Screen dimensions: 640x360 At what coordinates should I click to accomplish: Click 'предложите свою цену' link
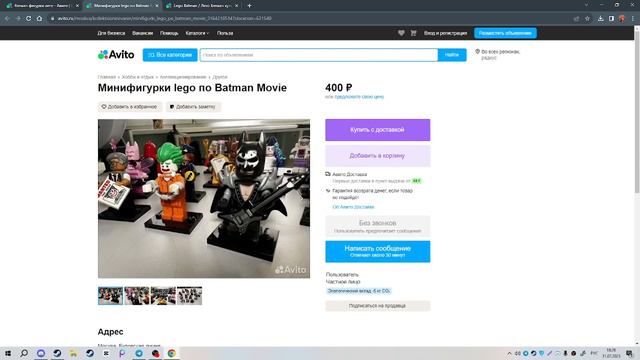(x=359, y=97)
